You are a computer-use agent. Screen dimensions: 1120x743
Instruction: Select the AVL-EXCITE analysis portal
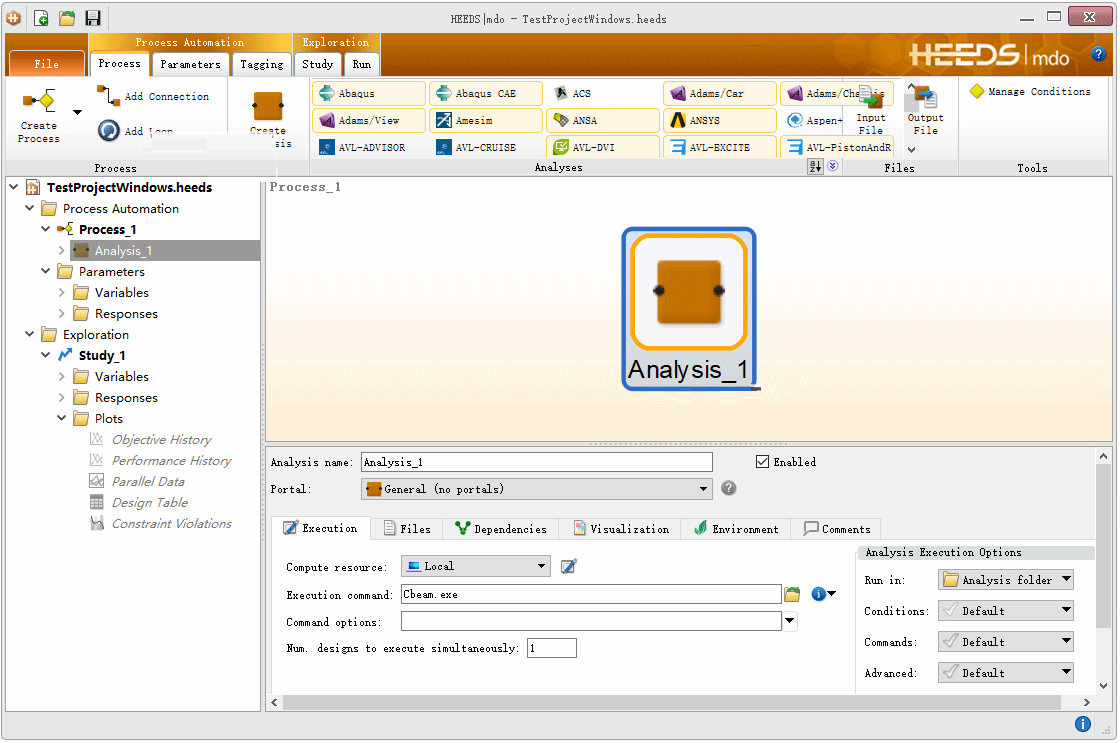point(719,147)
